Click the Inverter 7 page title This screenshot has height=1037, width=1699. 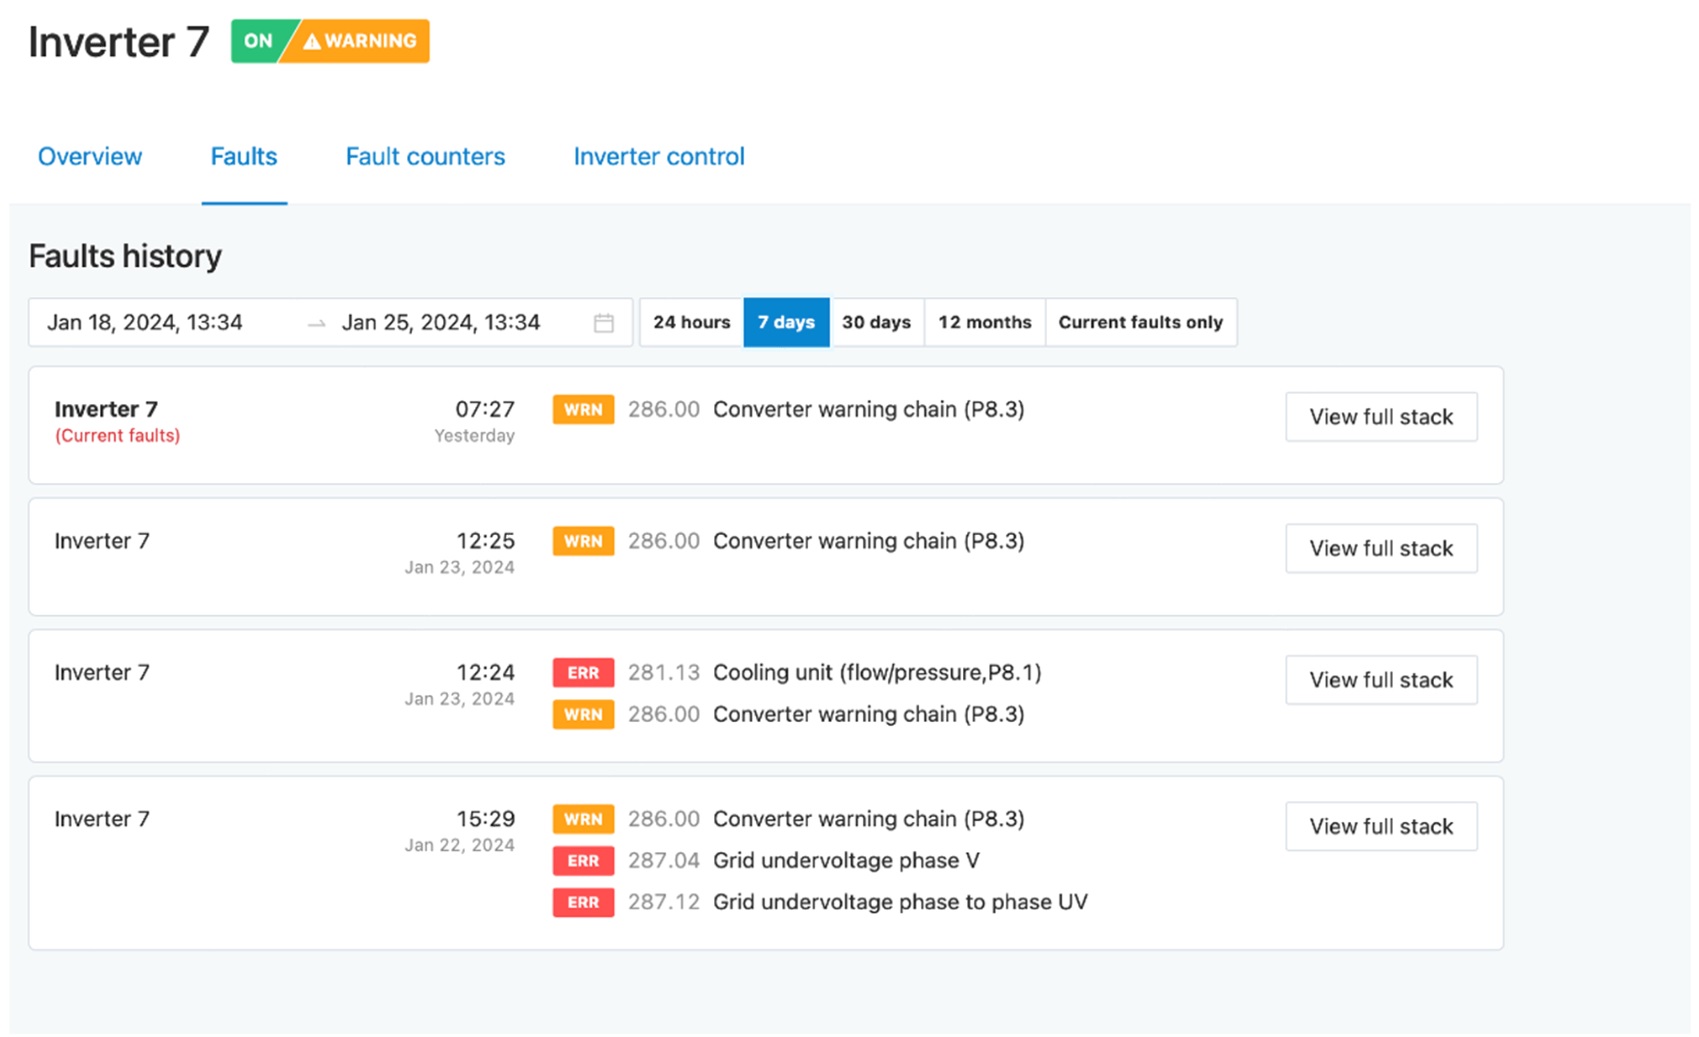coord(119,42)
